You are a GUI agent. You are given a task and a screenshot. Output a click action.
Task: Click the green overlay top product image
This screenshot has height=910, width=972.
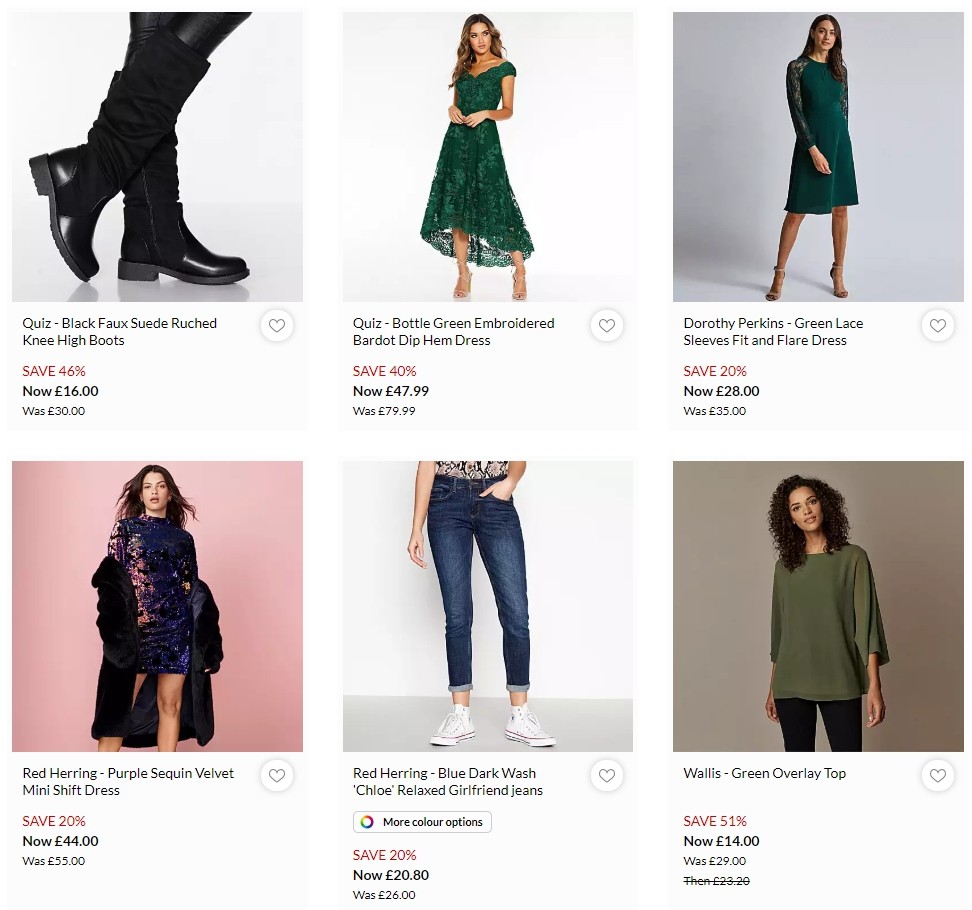pos(818,606)
